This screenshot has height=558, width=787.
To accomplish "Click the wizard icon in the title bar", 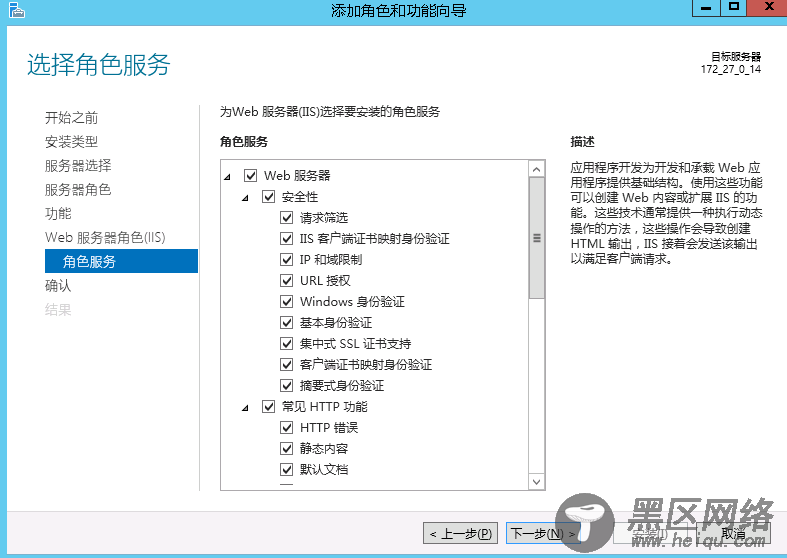I will [17, 10].
